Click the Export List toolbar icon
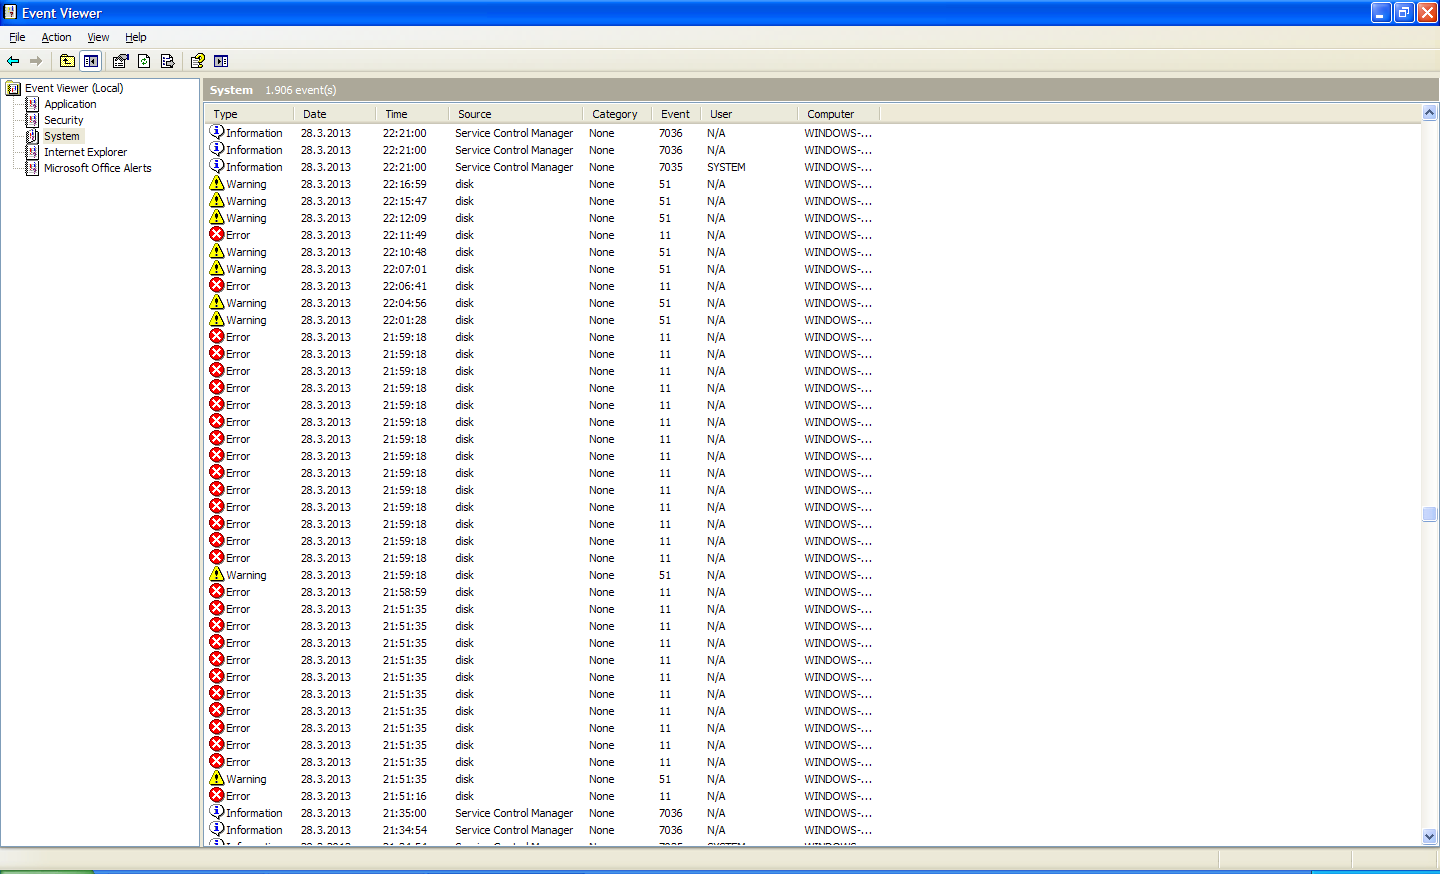This screenshot has height=874, width=1440. coord(167,61)
